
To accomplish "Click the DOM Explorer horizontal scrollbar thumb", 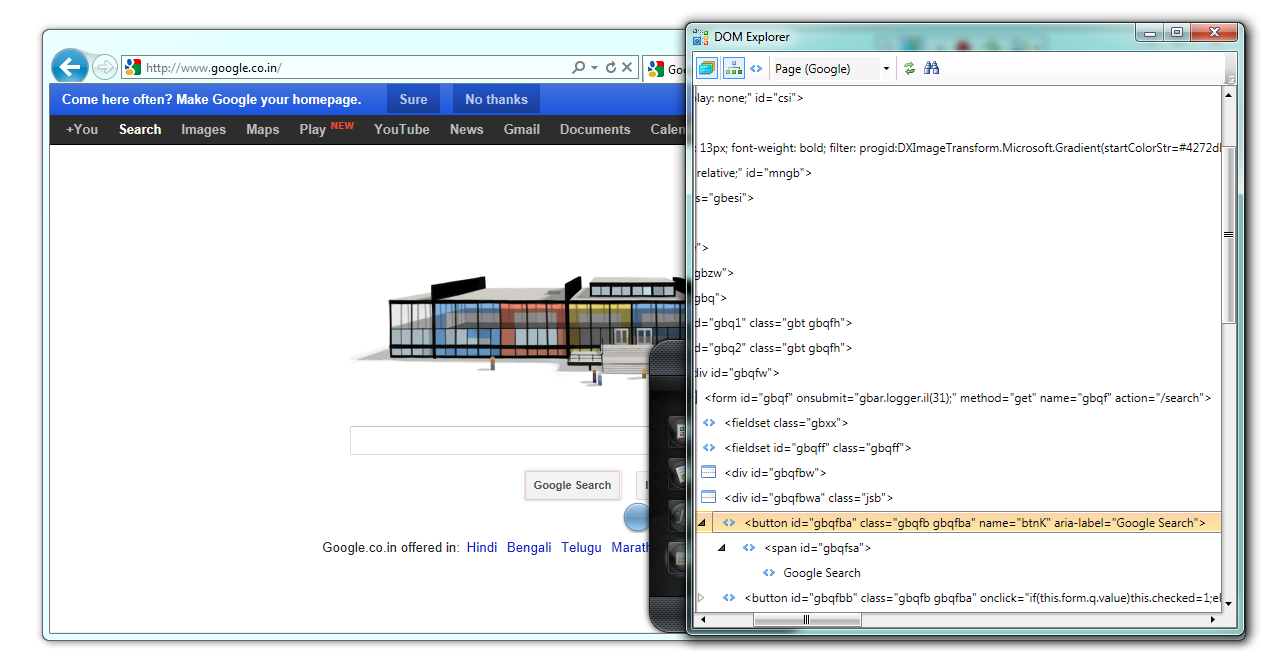I will pos(807,620).
